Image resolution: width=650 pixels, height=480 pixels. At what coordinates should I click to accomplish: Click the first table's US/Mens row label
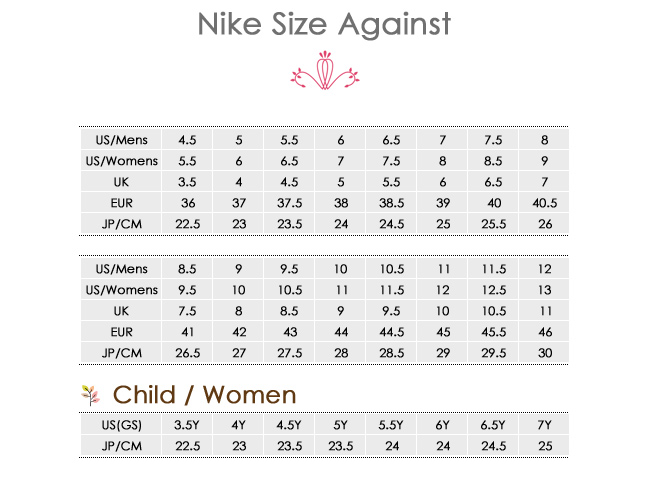[121, 140]
